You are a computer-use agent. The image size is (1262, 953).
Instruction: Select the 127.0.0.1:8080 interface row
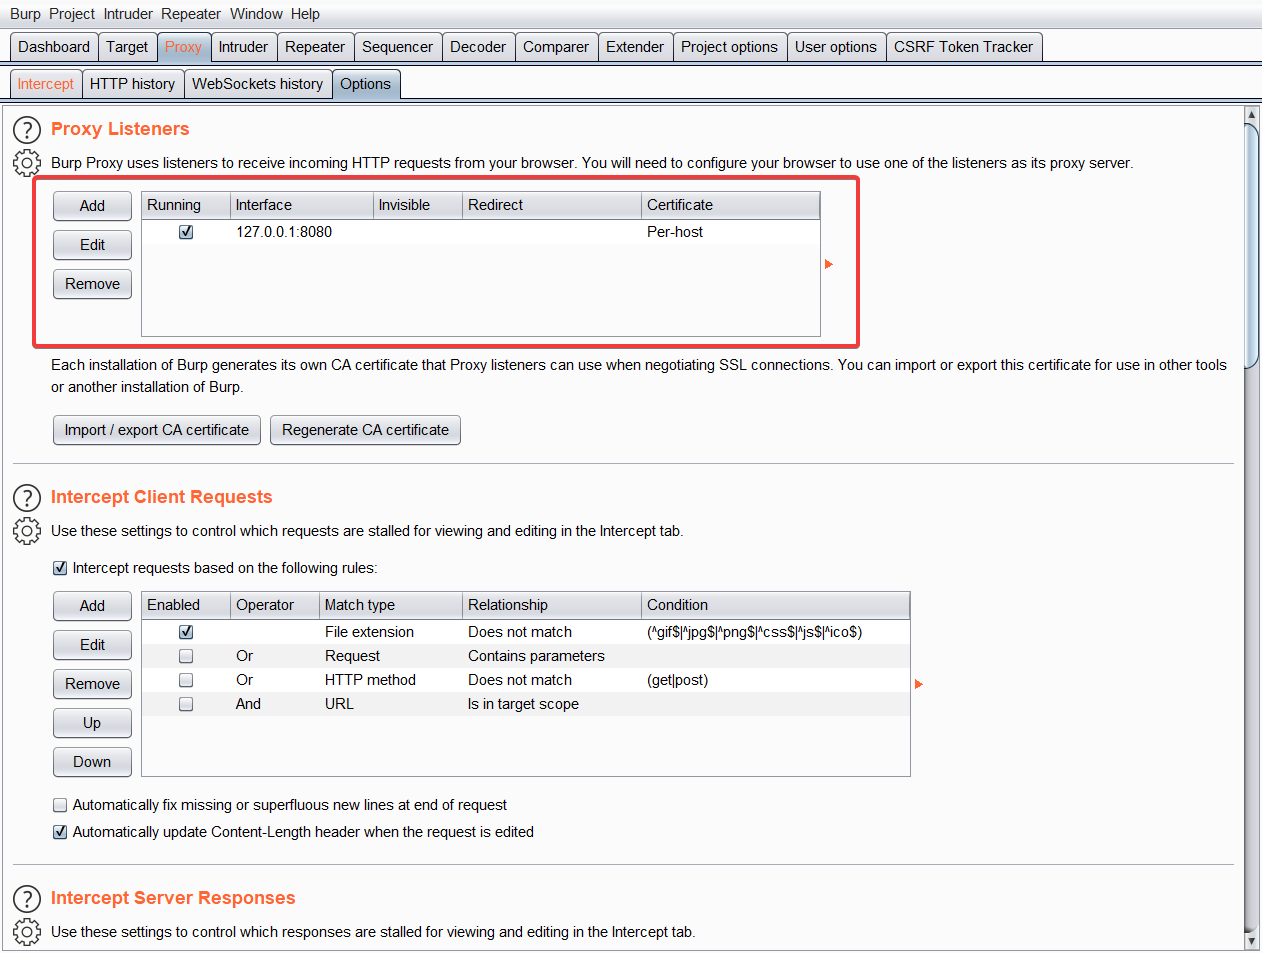[284, 232]
